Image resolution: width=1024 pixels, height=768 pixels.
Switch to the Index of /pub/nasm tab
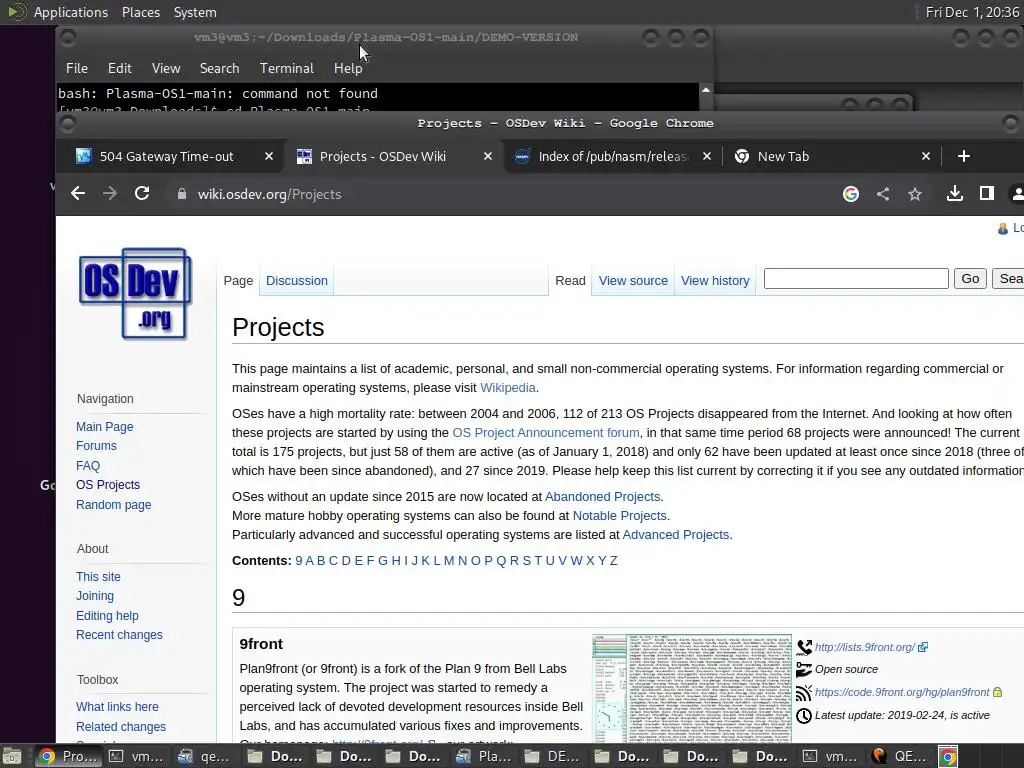click(613, 156)
